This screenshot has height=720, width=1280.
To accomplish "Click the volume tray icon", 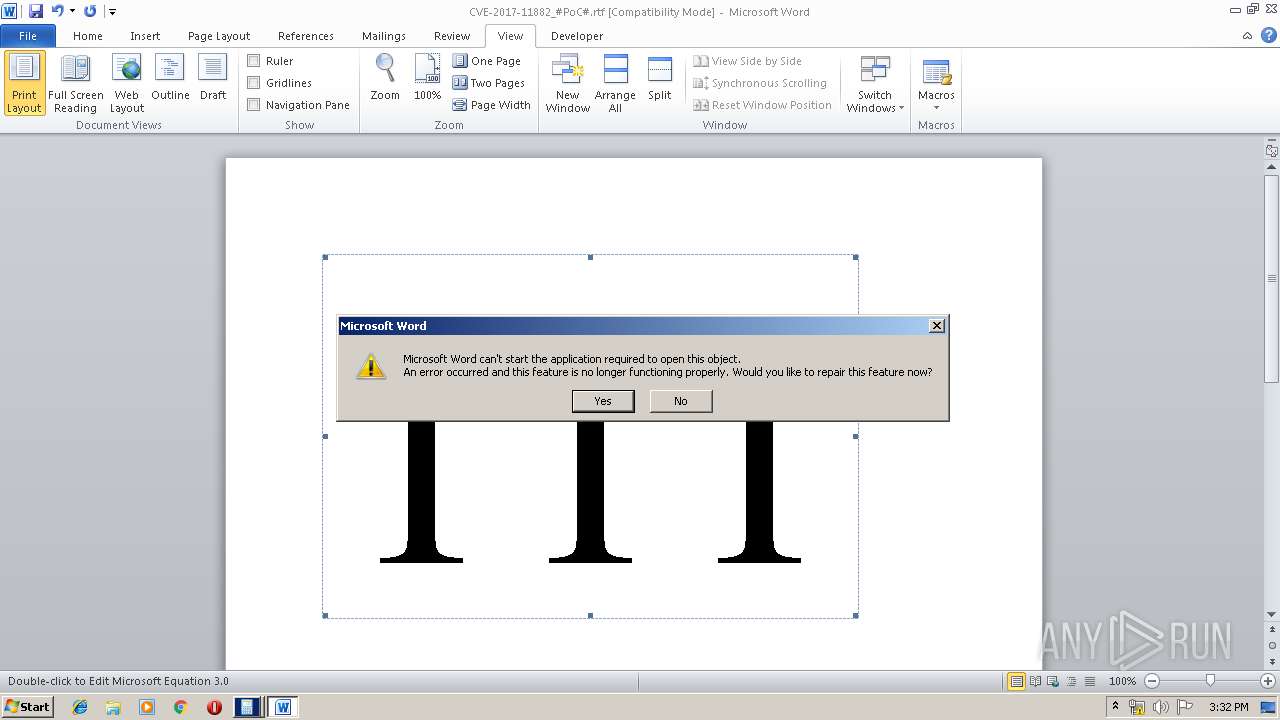I will click(x=1162, y=707).
